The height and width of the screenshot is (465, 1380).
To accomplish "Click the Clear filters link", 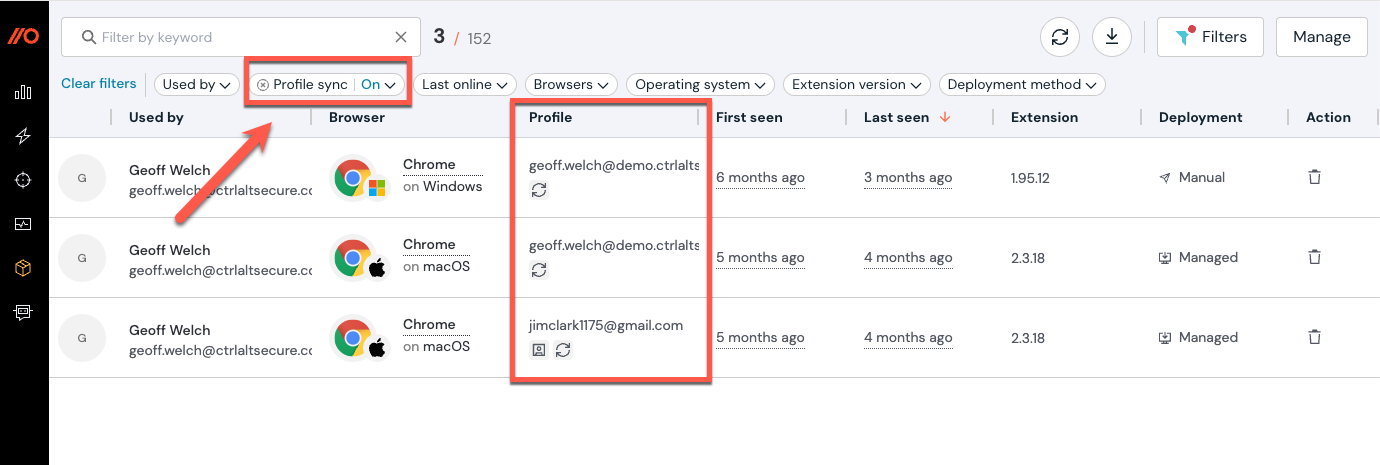I will click(x=99, y=84).
